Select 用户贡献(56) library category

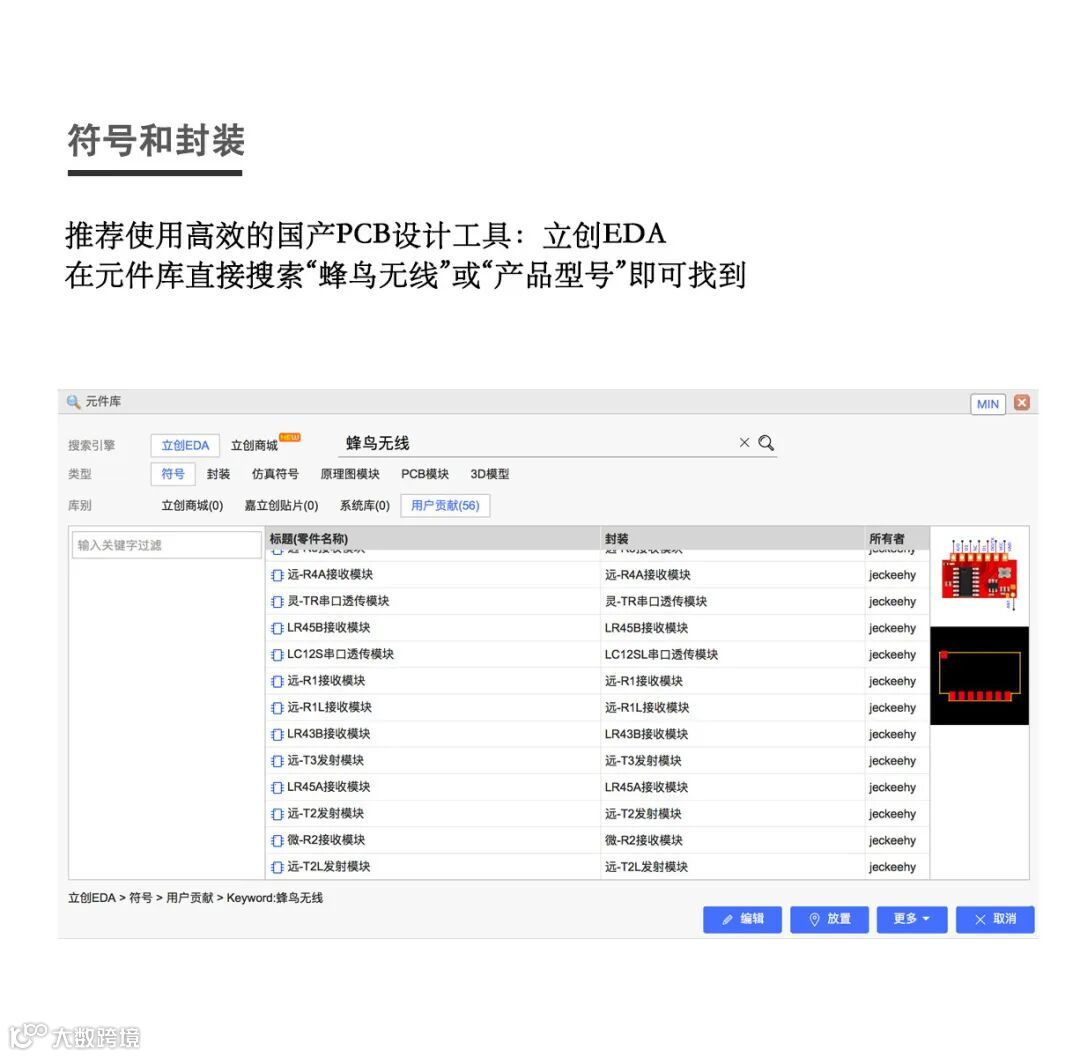[445, 505]
